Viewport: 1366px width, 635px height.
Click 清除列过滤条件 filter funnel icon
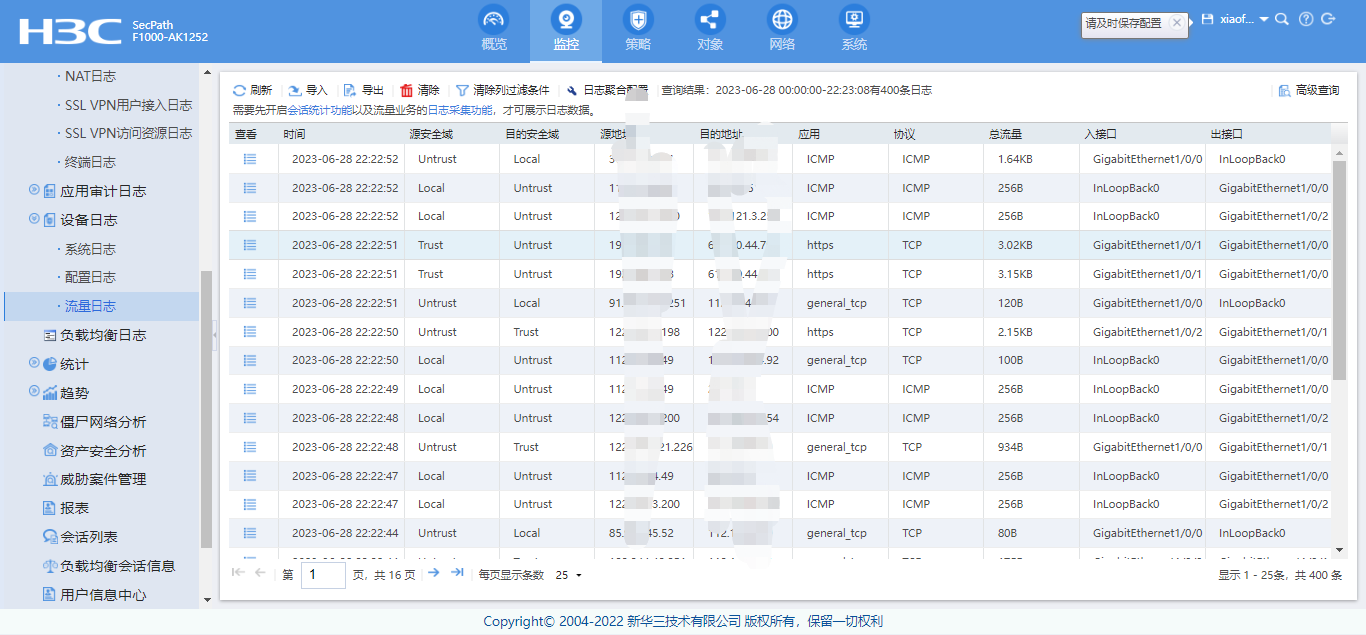(x=462, y=90)
